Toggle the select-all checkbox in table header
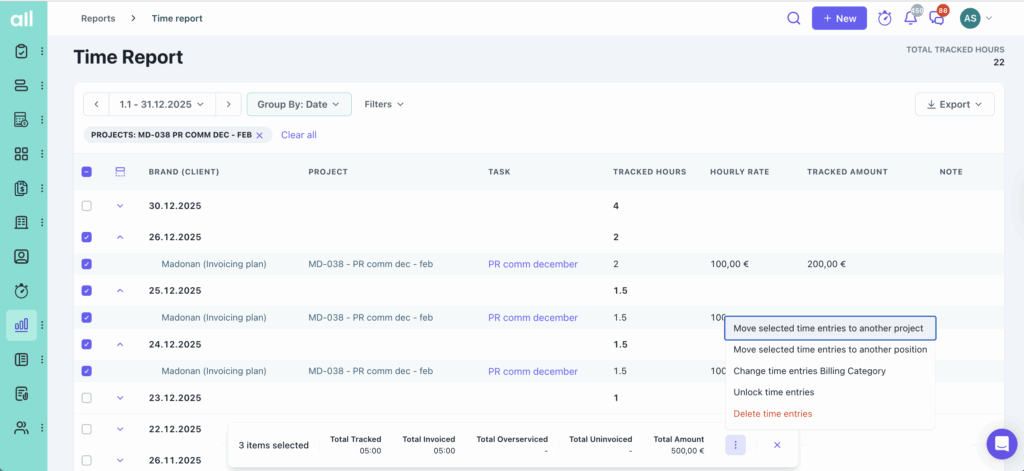 [86, 172]
